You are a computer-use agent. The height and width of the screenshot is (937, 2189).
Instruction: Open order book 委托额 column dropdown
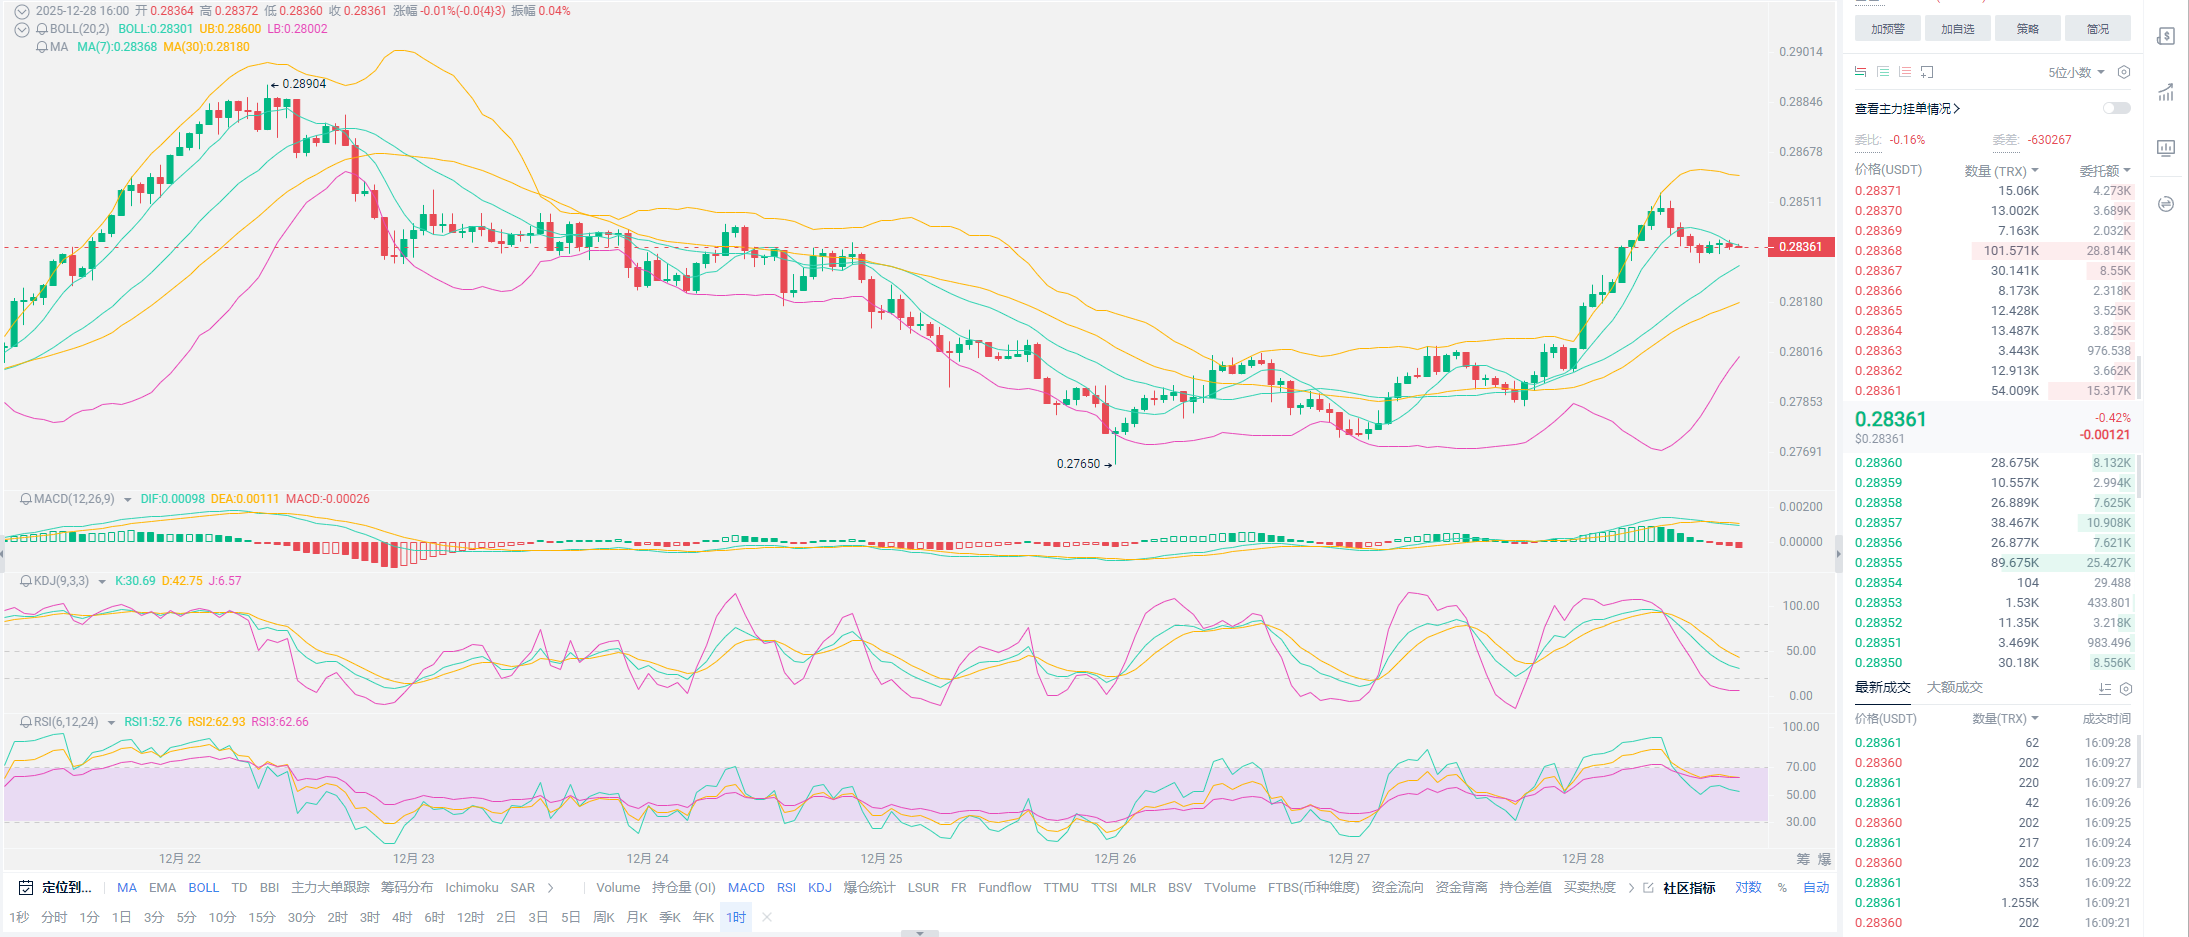pos(2105,171)
